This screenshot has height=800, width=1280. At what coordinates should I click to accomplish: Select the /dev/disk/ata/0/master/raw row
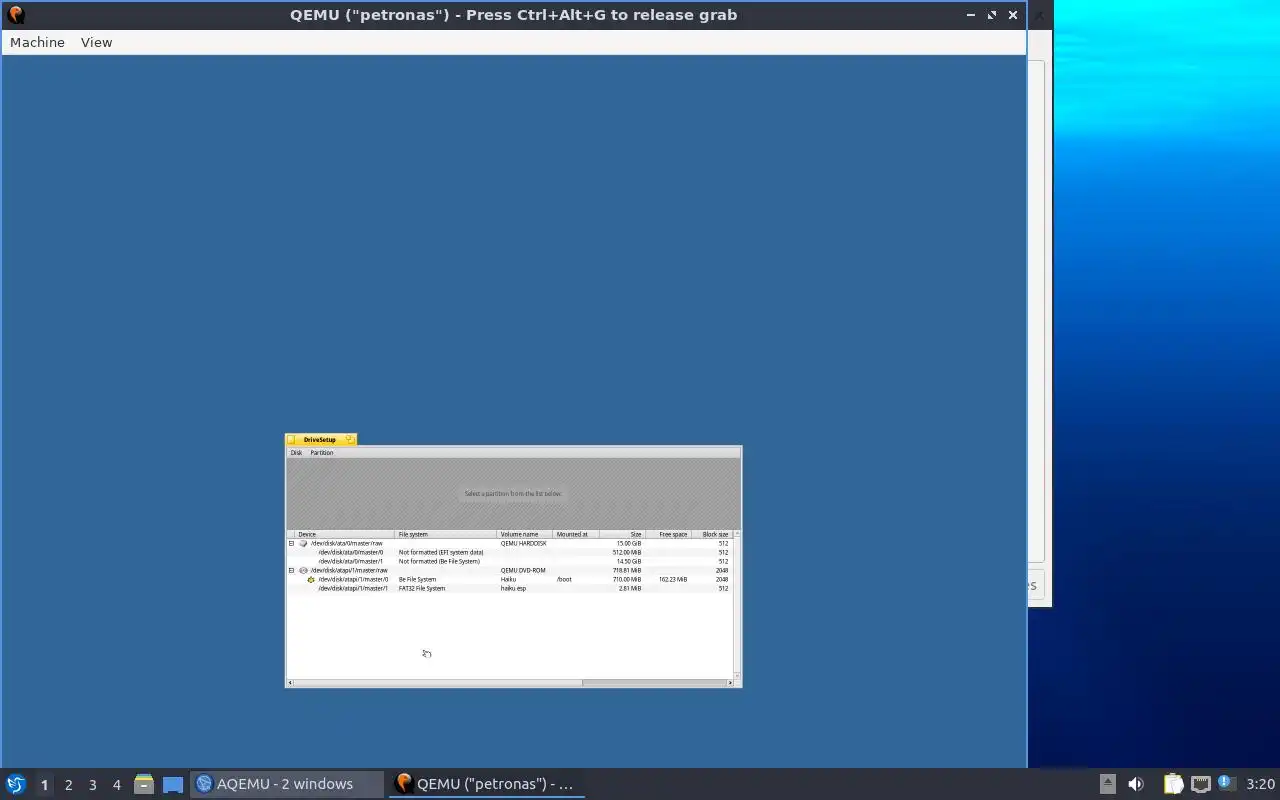click(510, 543)
